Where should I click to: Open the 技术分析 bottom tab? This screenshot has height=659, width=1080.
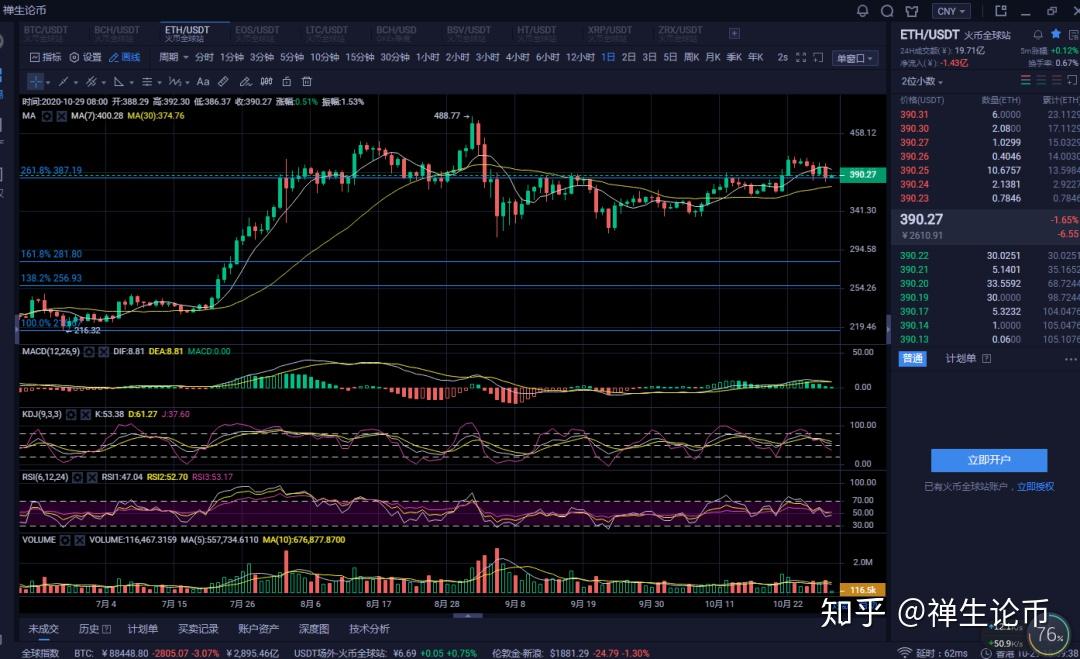pyautogui.click(x=369, y=629)
